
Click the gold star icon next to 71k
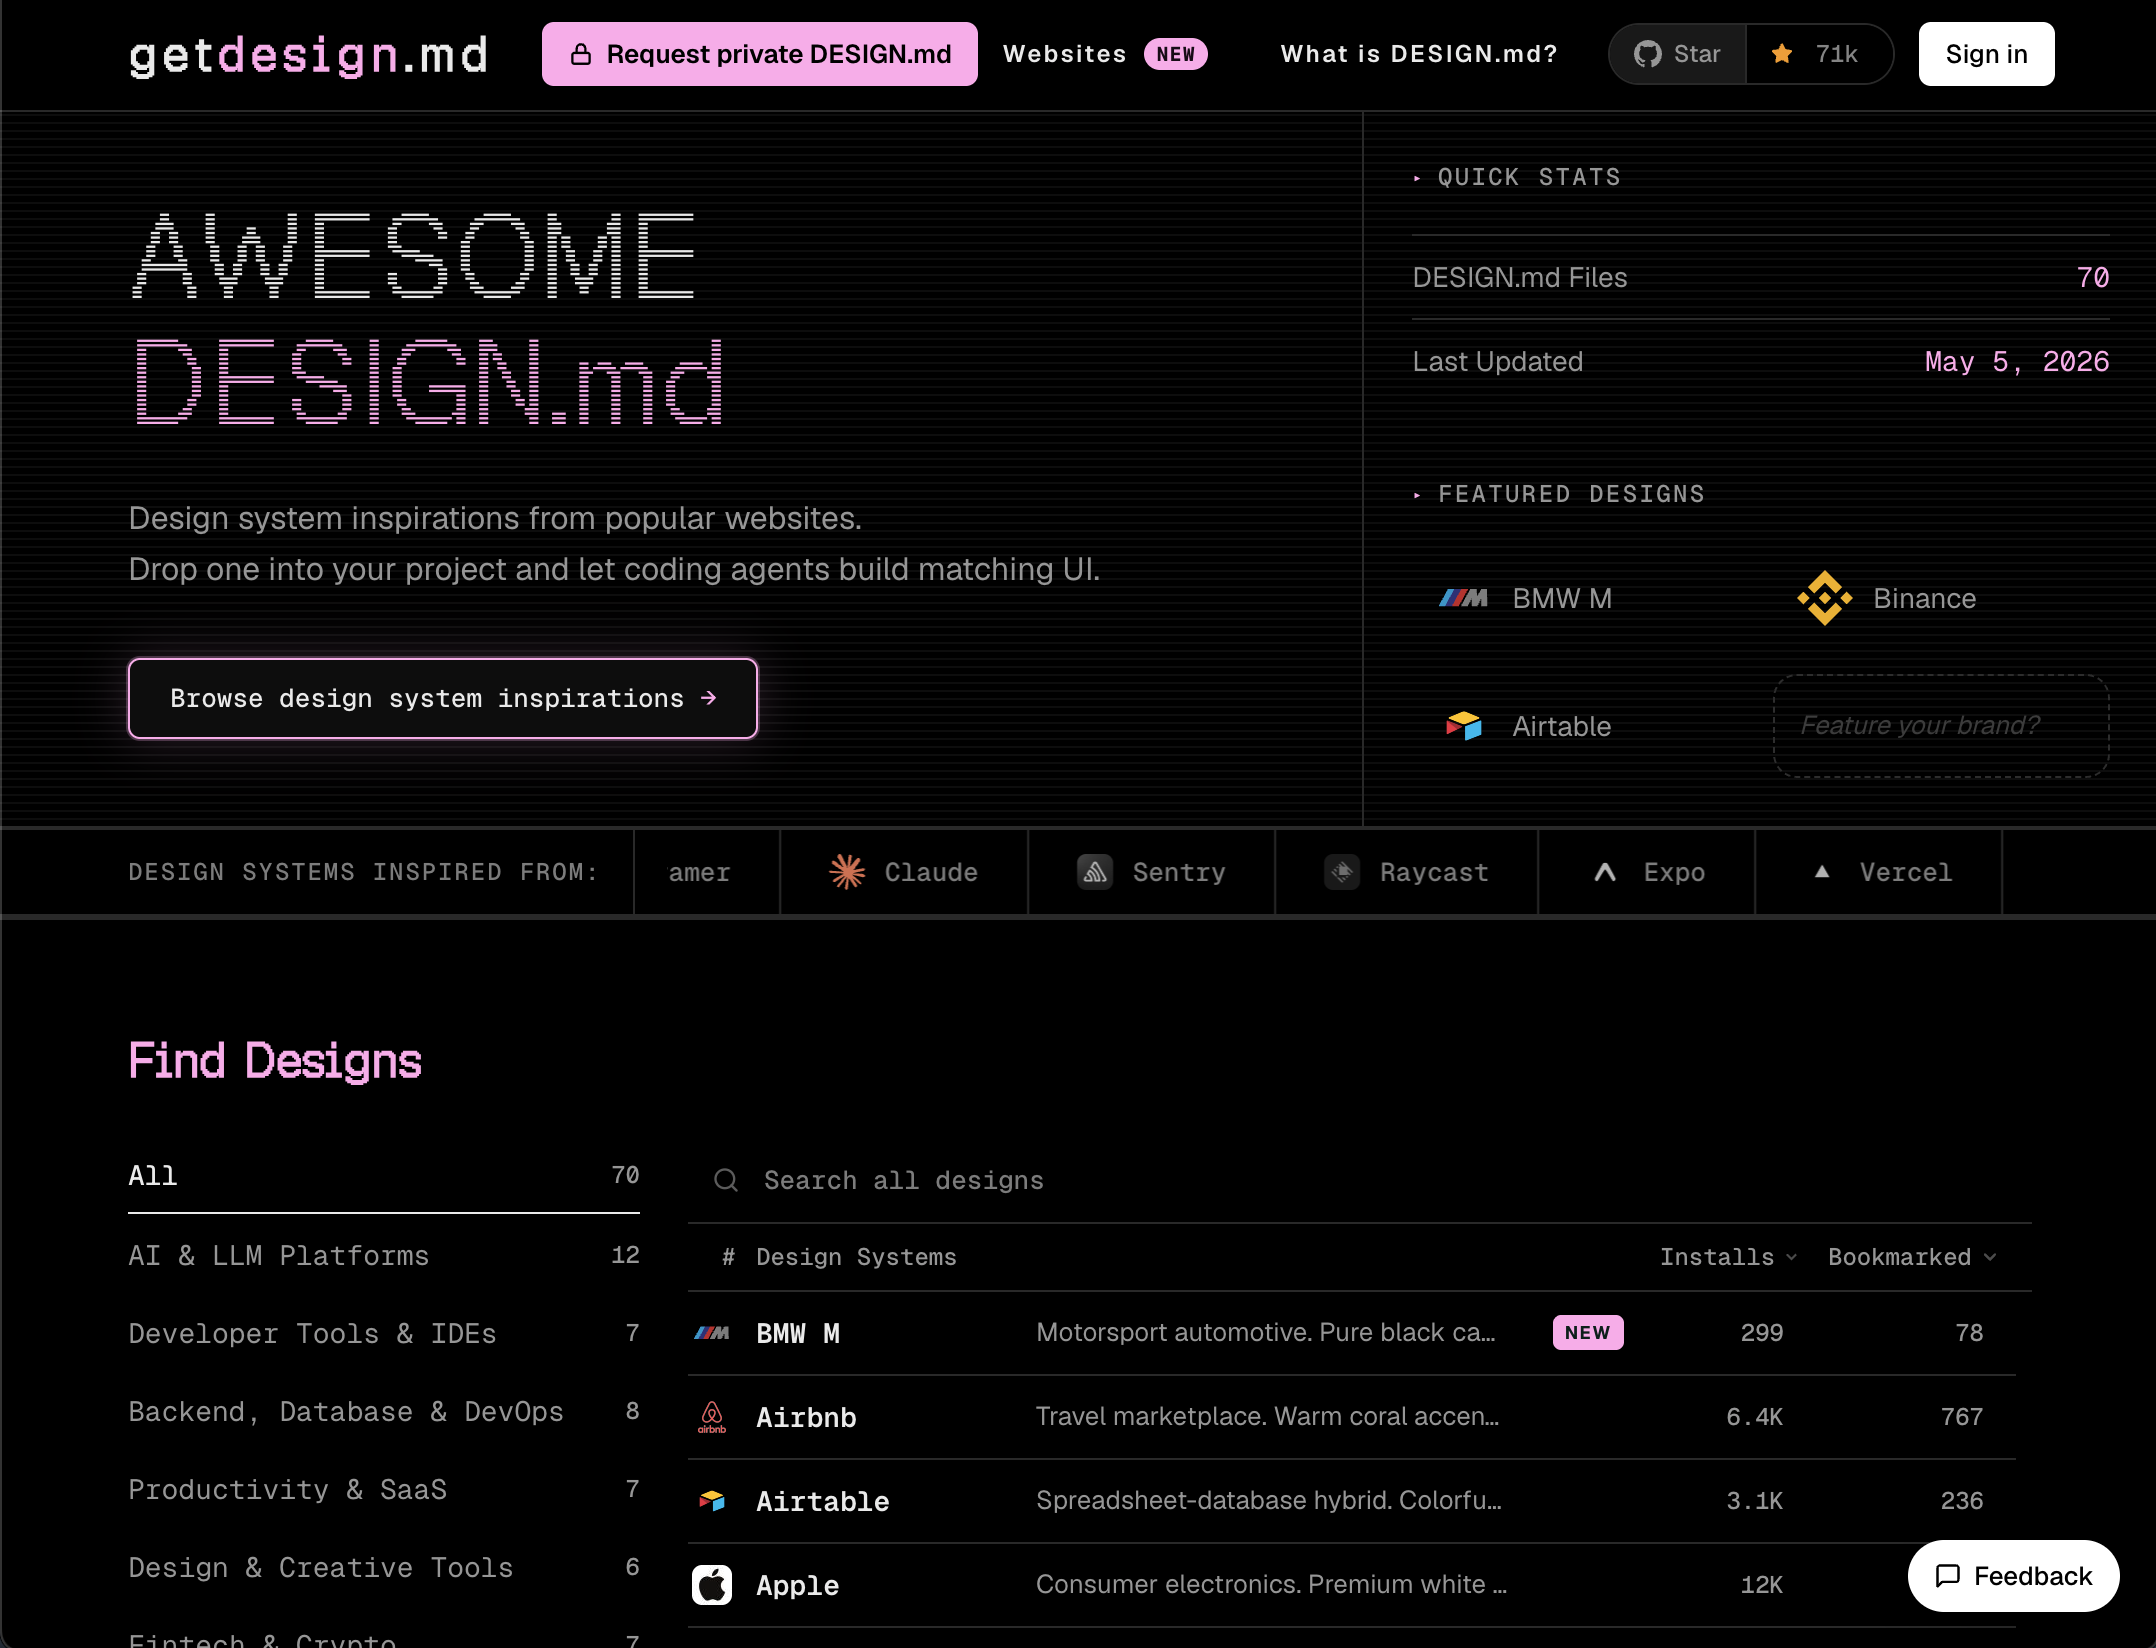coord(1782,54)
